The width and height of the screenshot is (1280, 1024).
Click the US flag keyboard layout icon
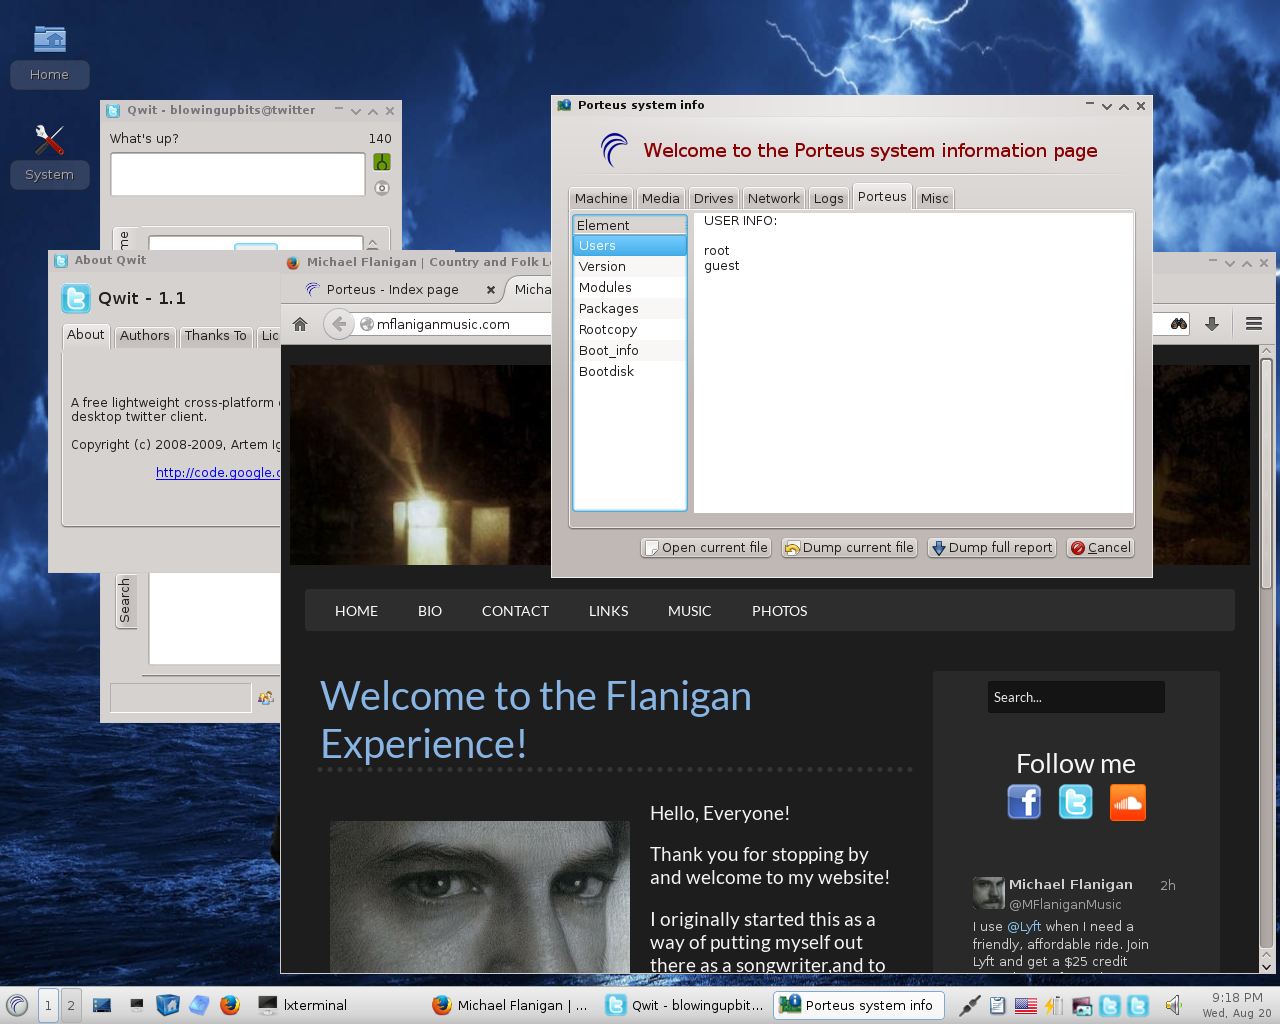click(1026, 1005)
